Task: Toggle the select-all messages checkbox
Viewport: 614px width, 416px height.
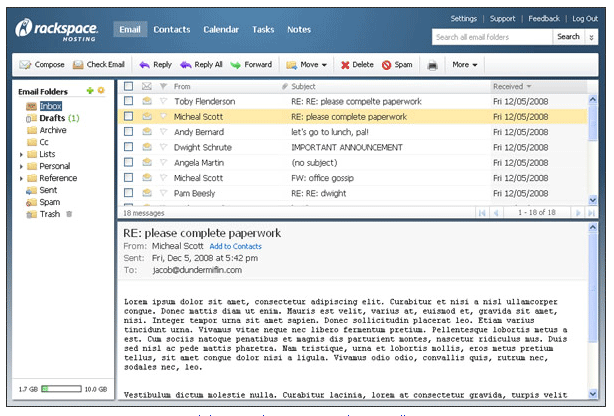Action: click(x=128, y=86)
